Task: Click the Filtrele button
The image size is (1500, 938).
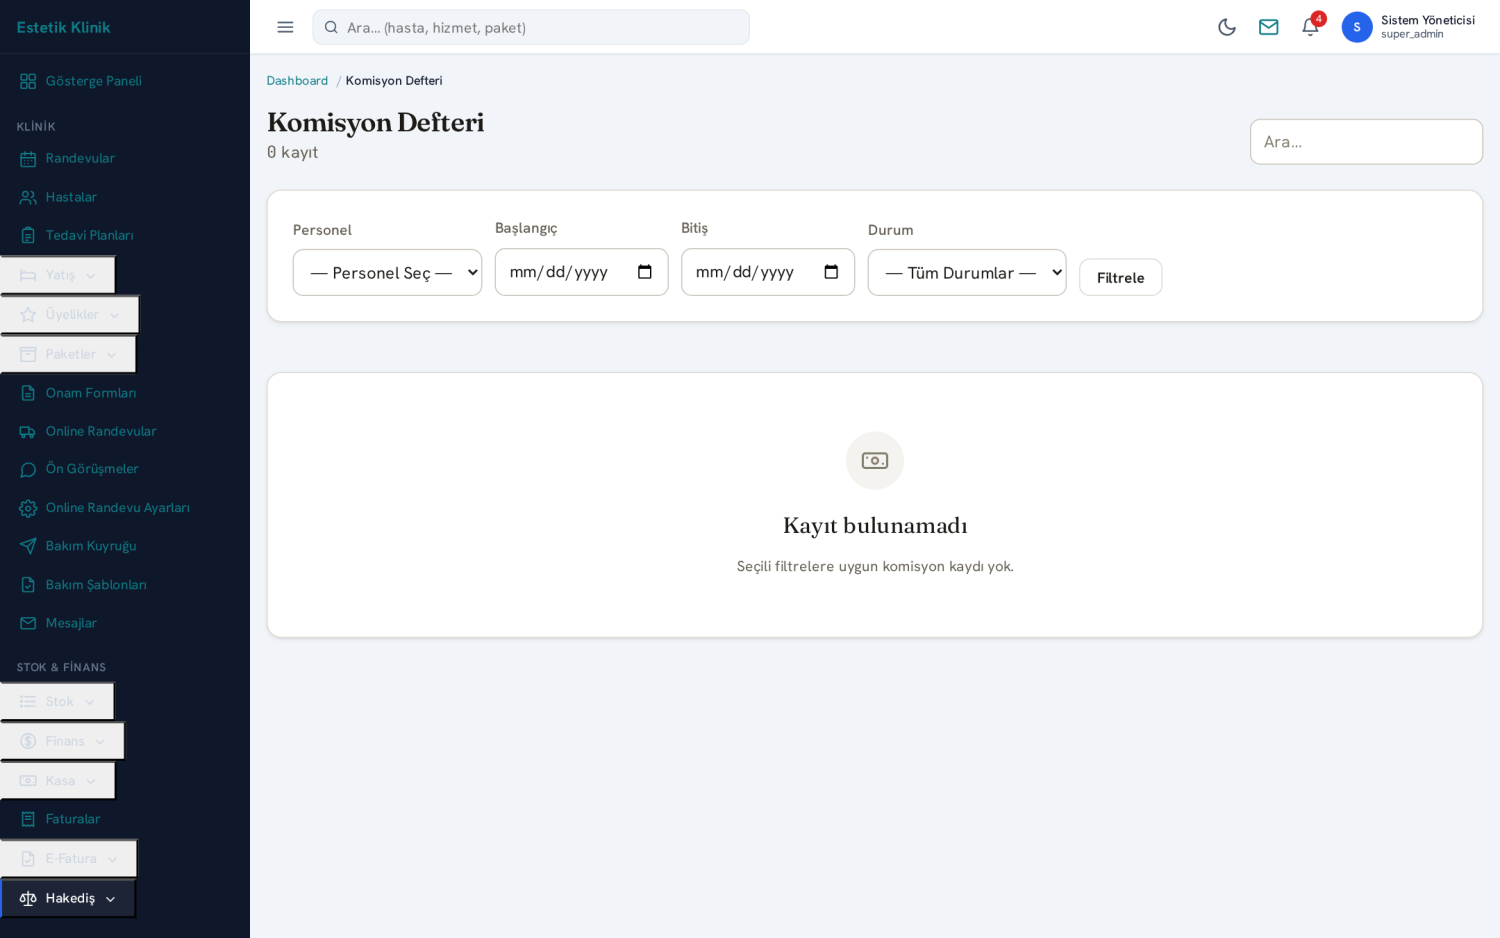Action: pyautogui.click(x=1120, y=277)
